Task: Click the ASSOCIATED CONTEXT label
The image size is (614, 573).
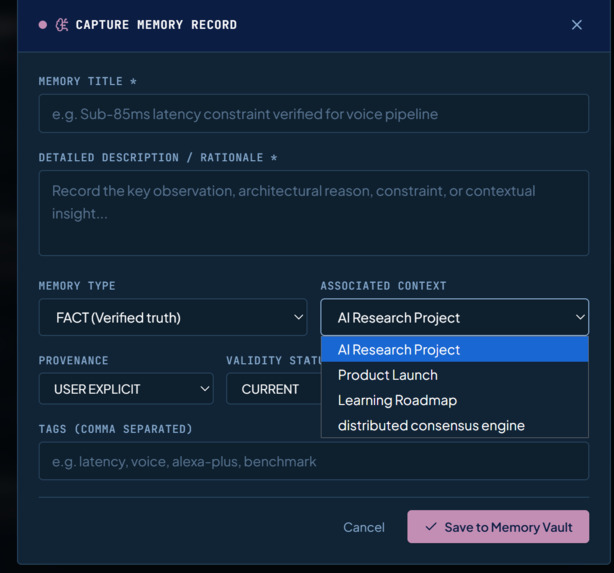Action: pos(383,286)
